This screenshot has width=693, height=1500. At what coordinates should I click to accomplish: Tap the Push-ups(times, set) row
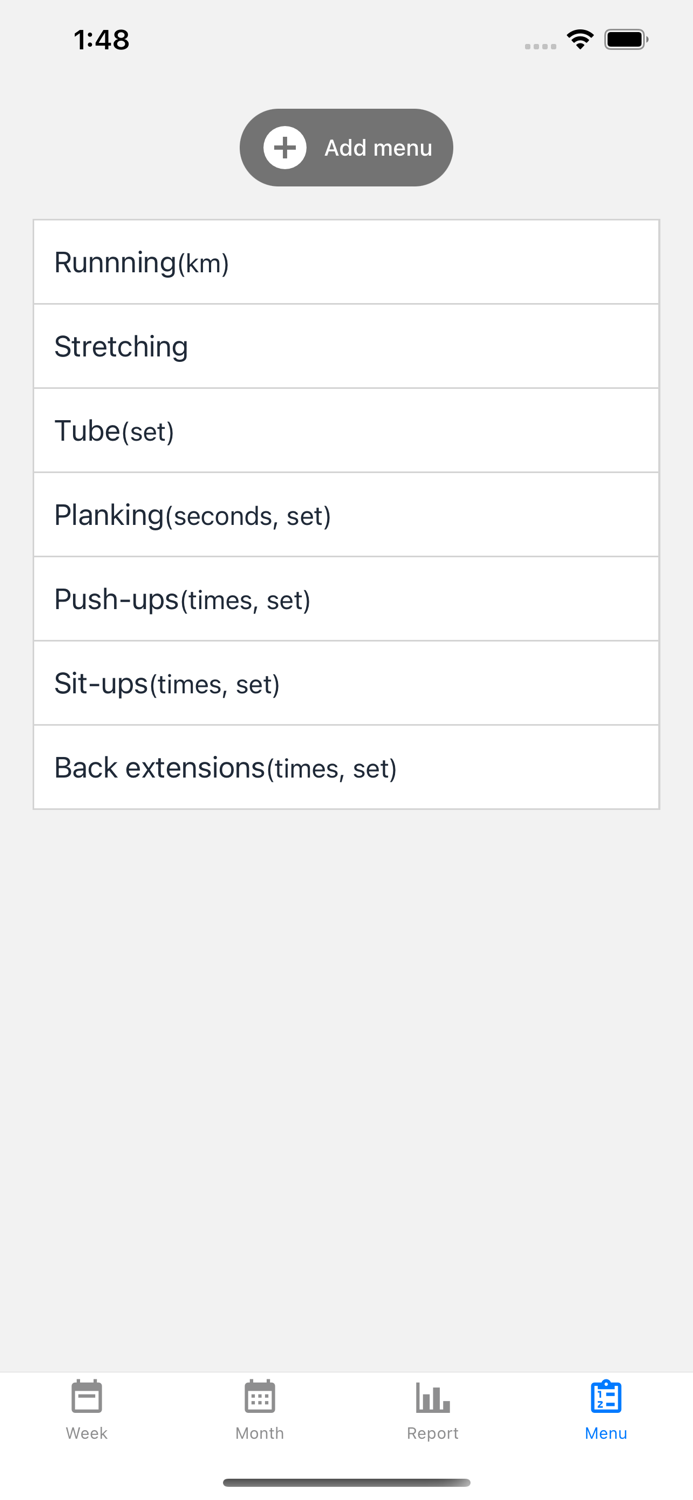coord(346,598)
